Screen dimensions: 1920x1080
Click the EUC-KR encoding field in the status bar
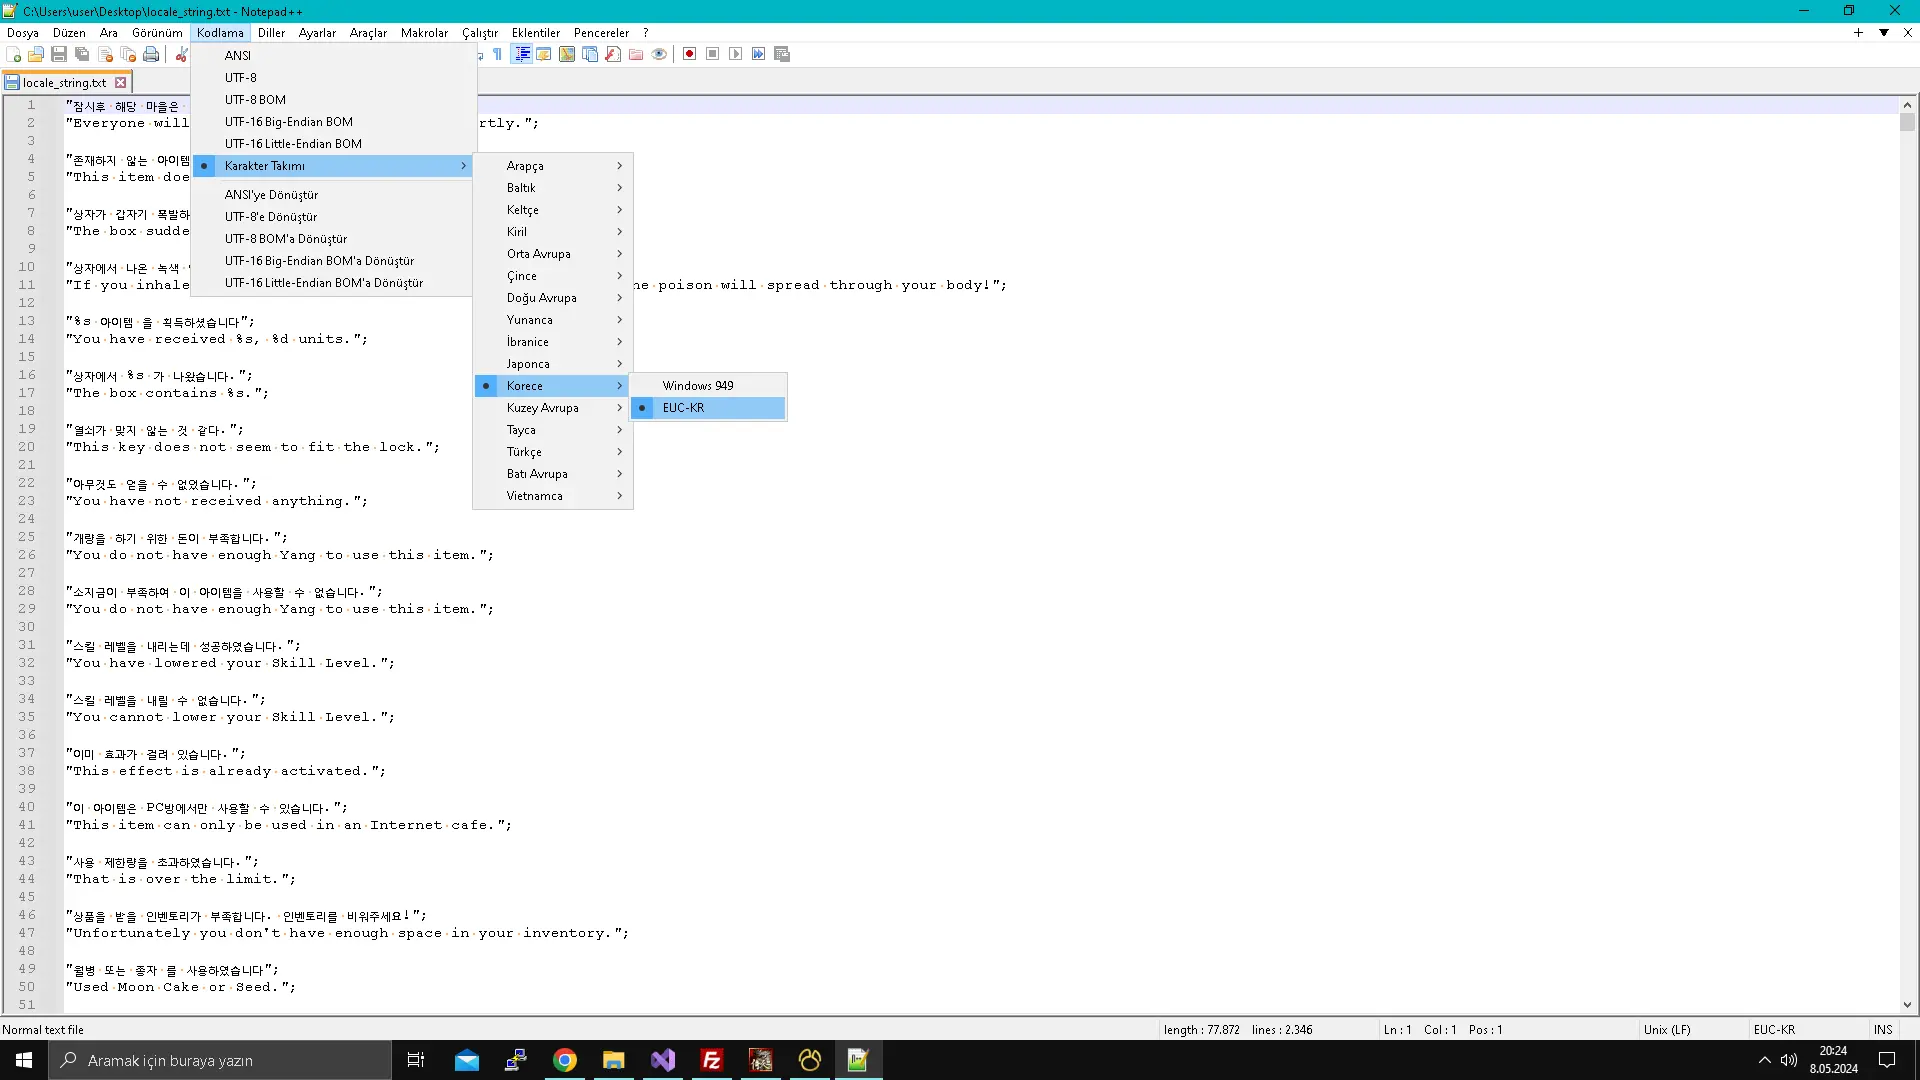point(1774,1029)
